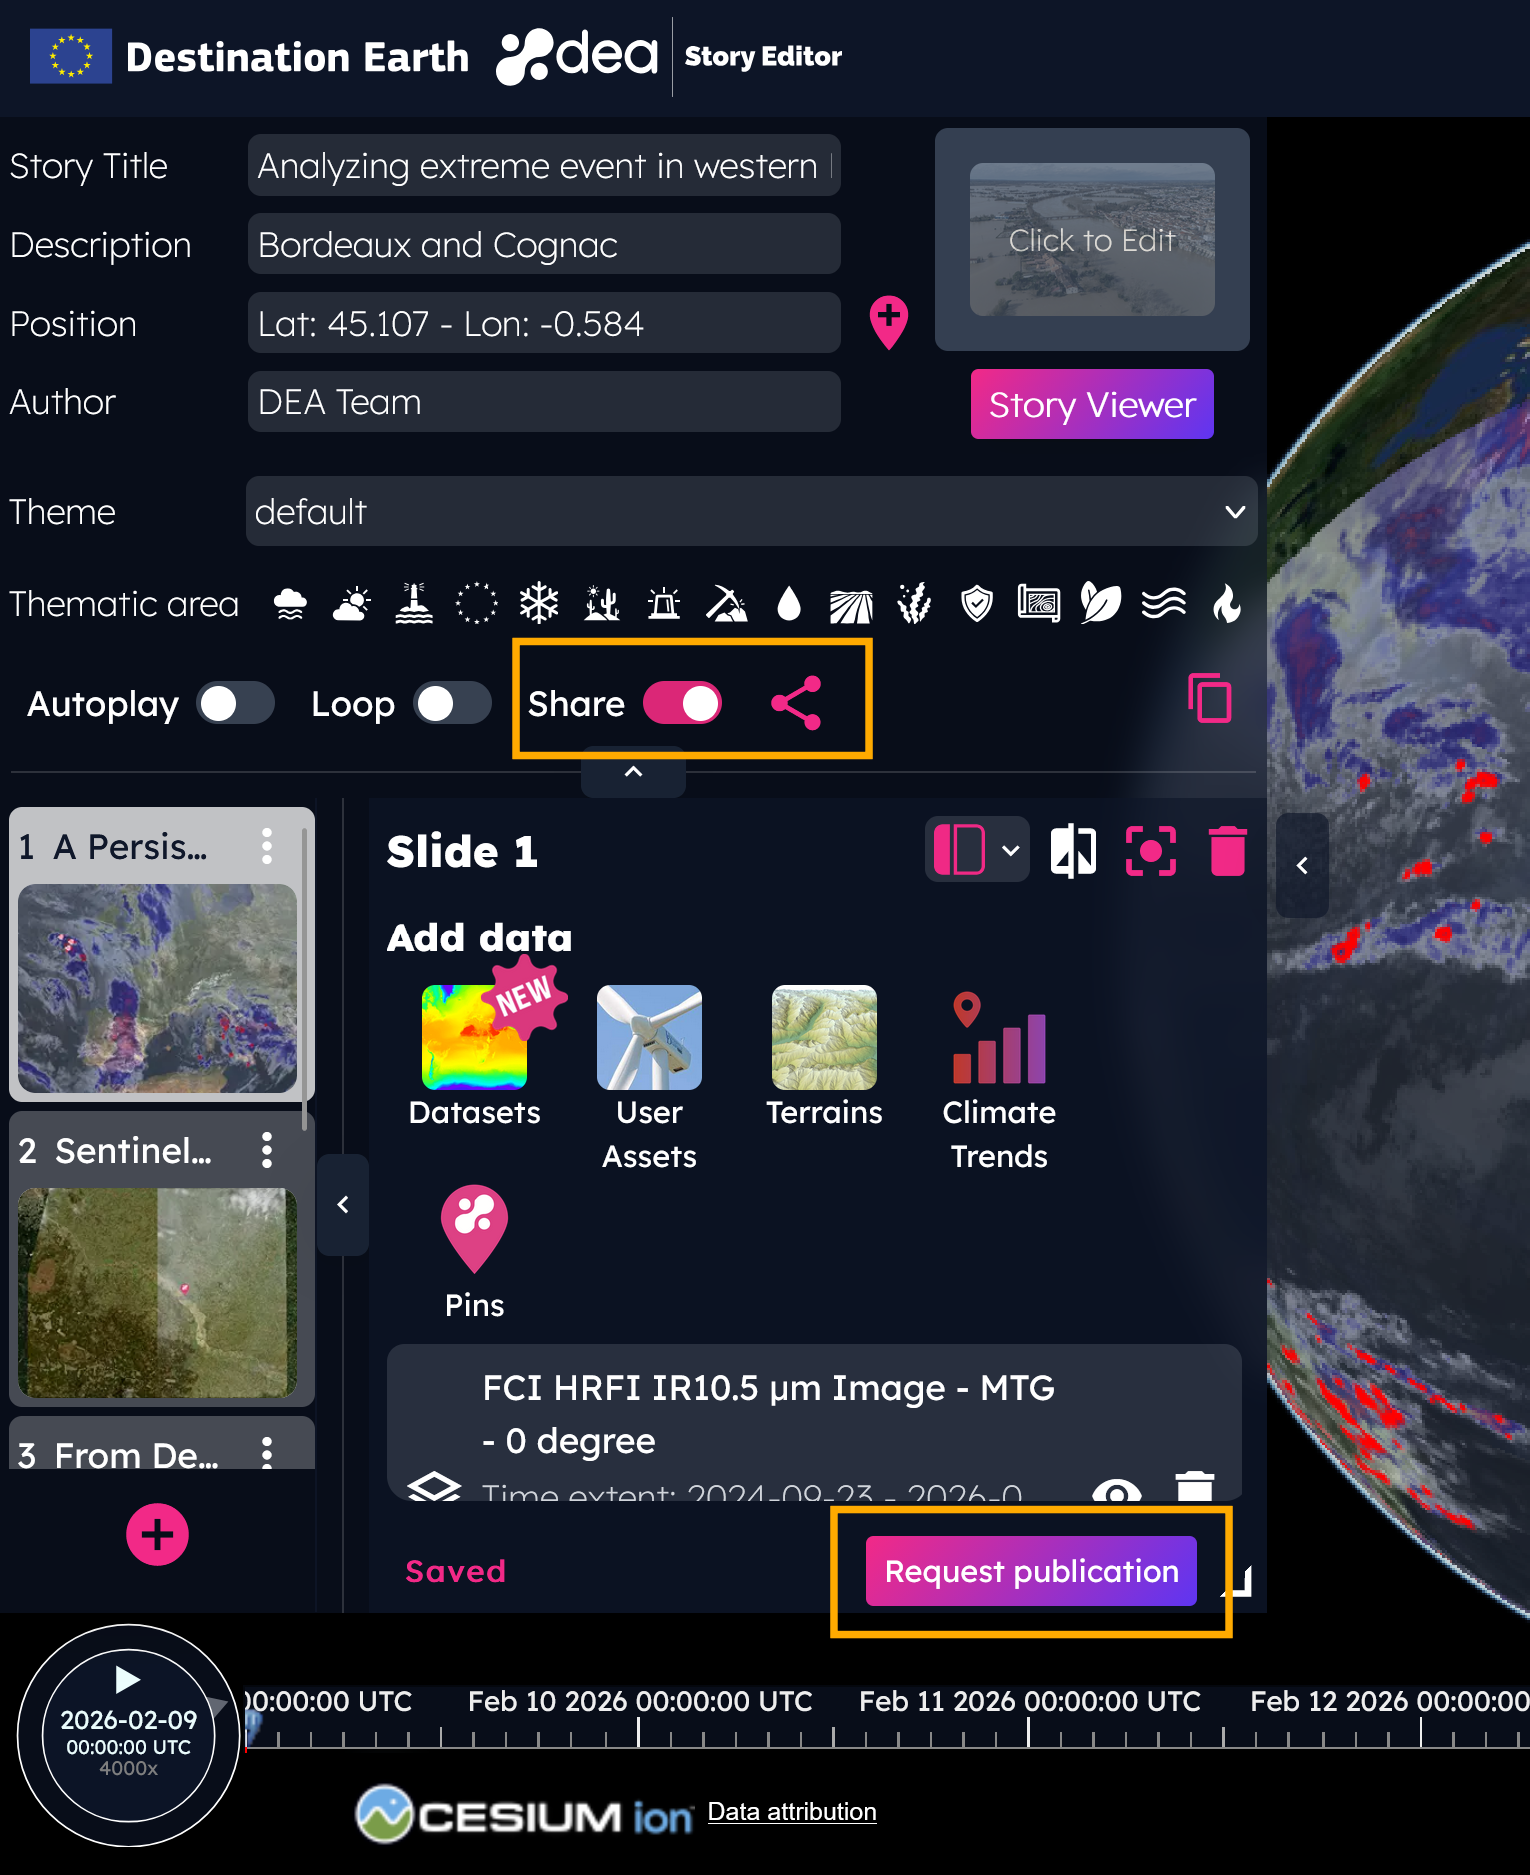The image size is (1530, 1875).
Task: Disable the Share toggle
Action: coord(682,703)
